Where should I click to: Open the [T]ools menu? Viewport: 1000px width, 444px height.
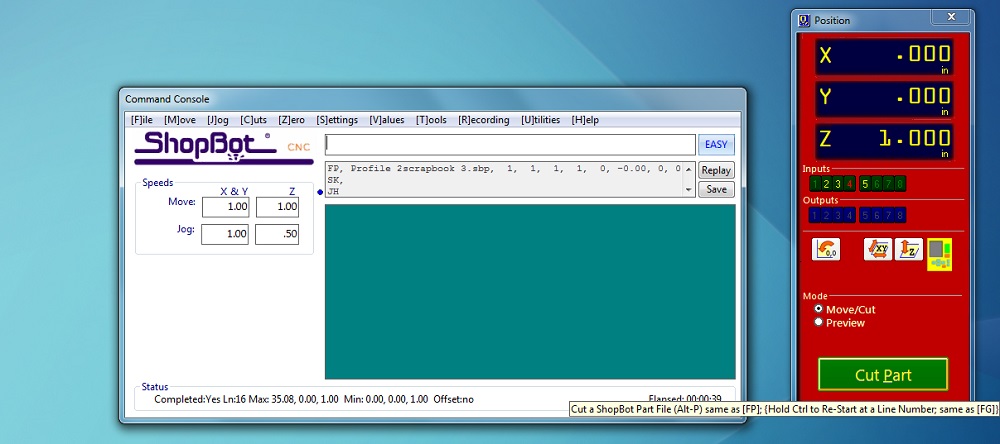tap(431, 120)
